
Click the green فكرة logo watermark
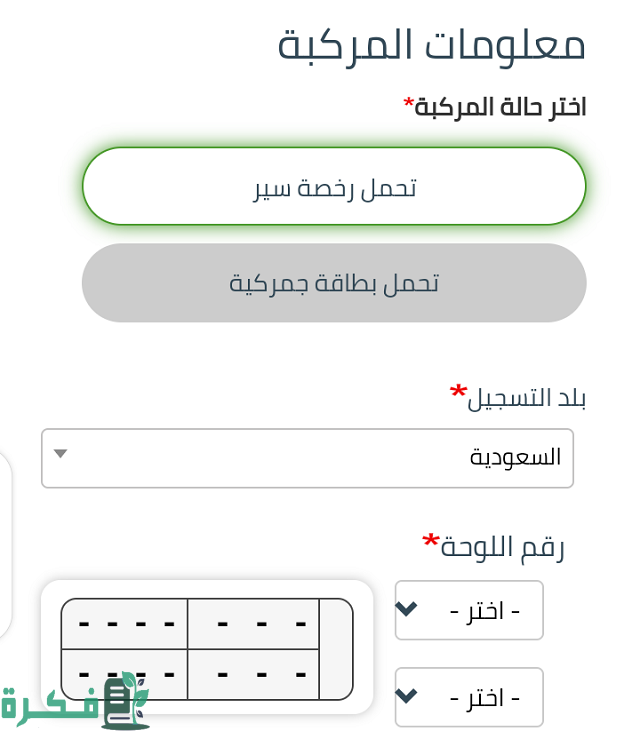75,702
